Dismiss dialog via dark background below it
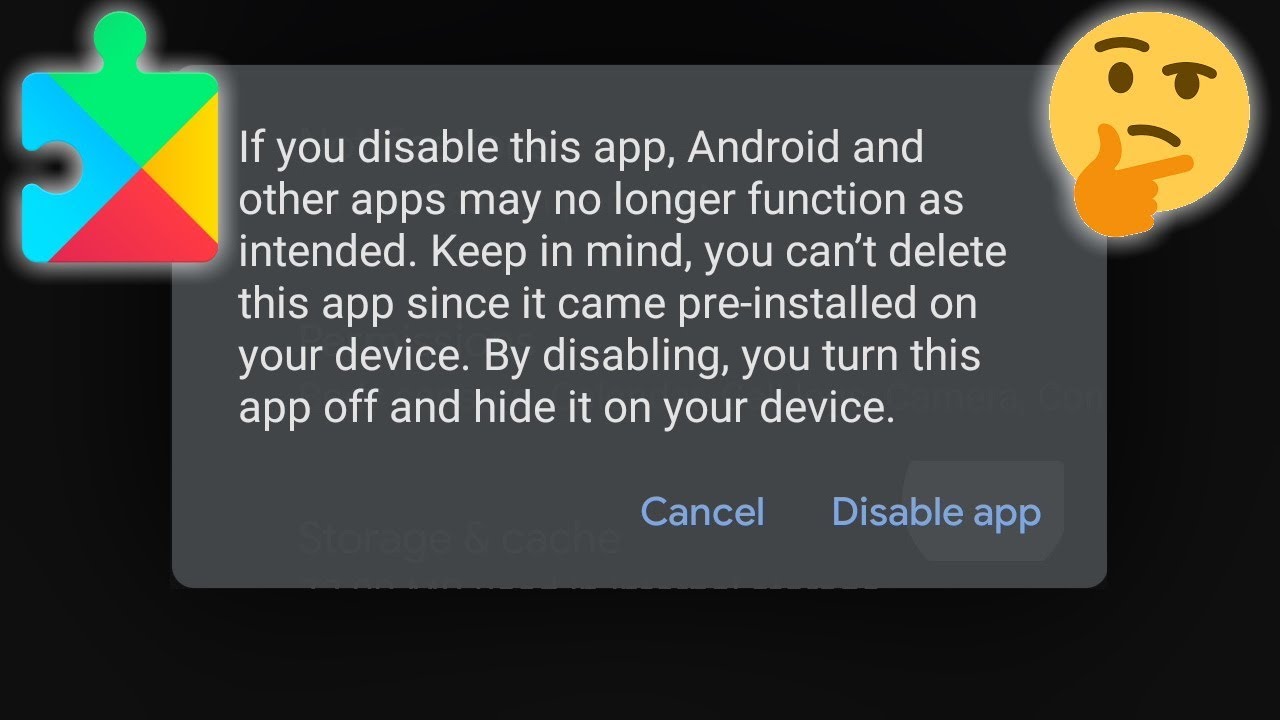This screenshot has height=720, width=1280. [640, 655]
